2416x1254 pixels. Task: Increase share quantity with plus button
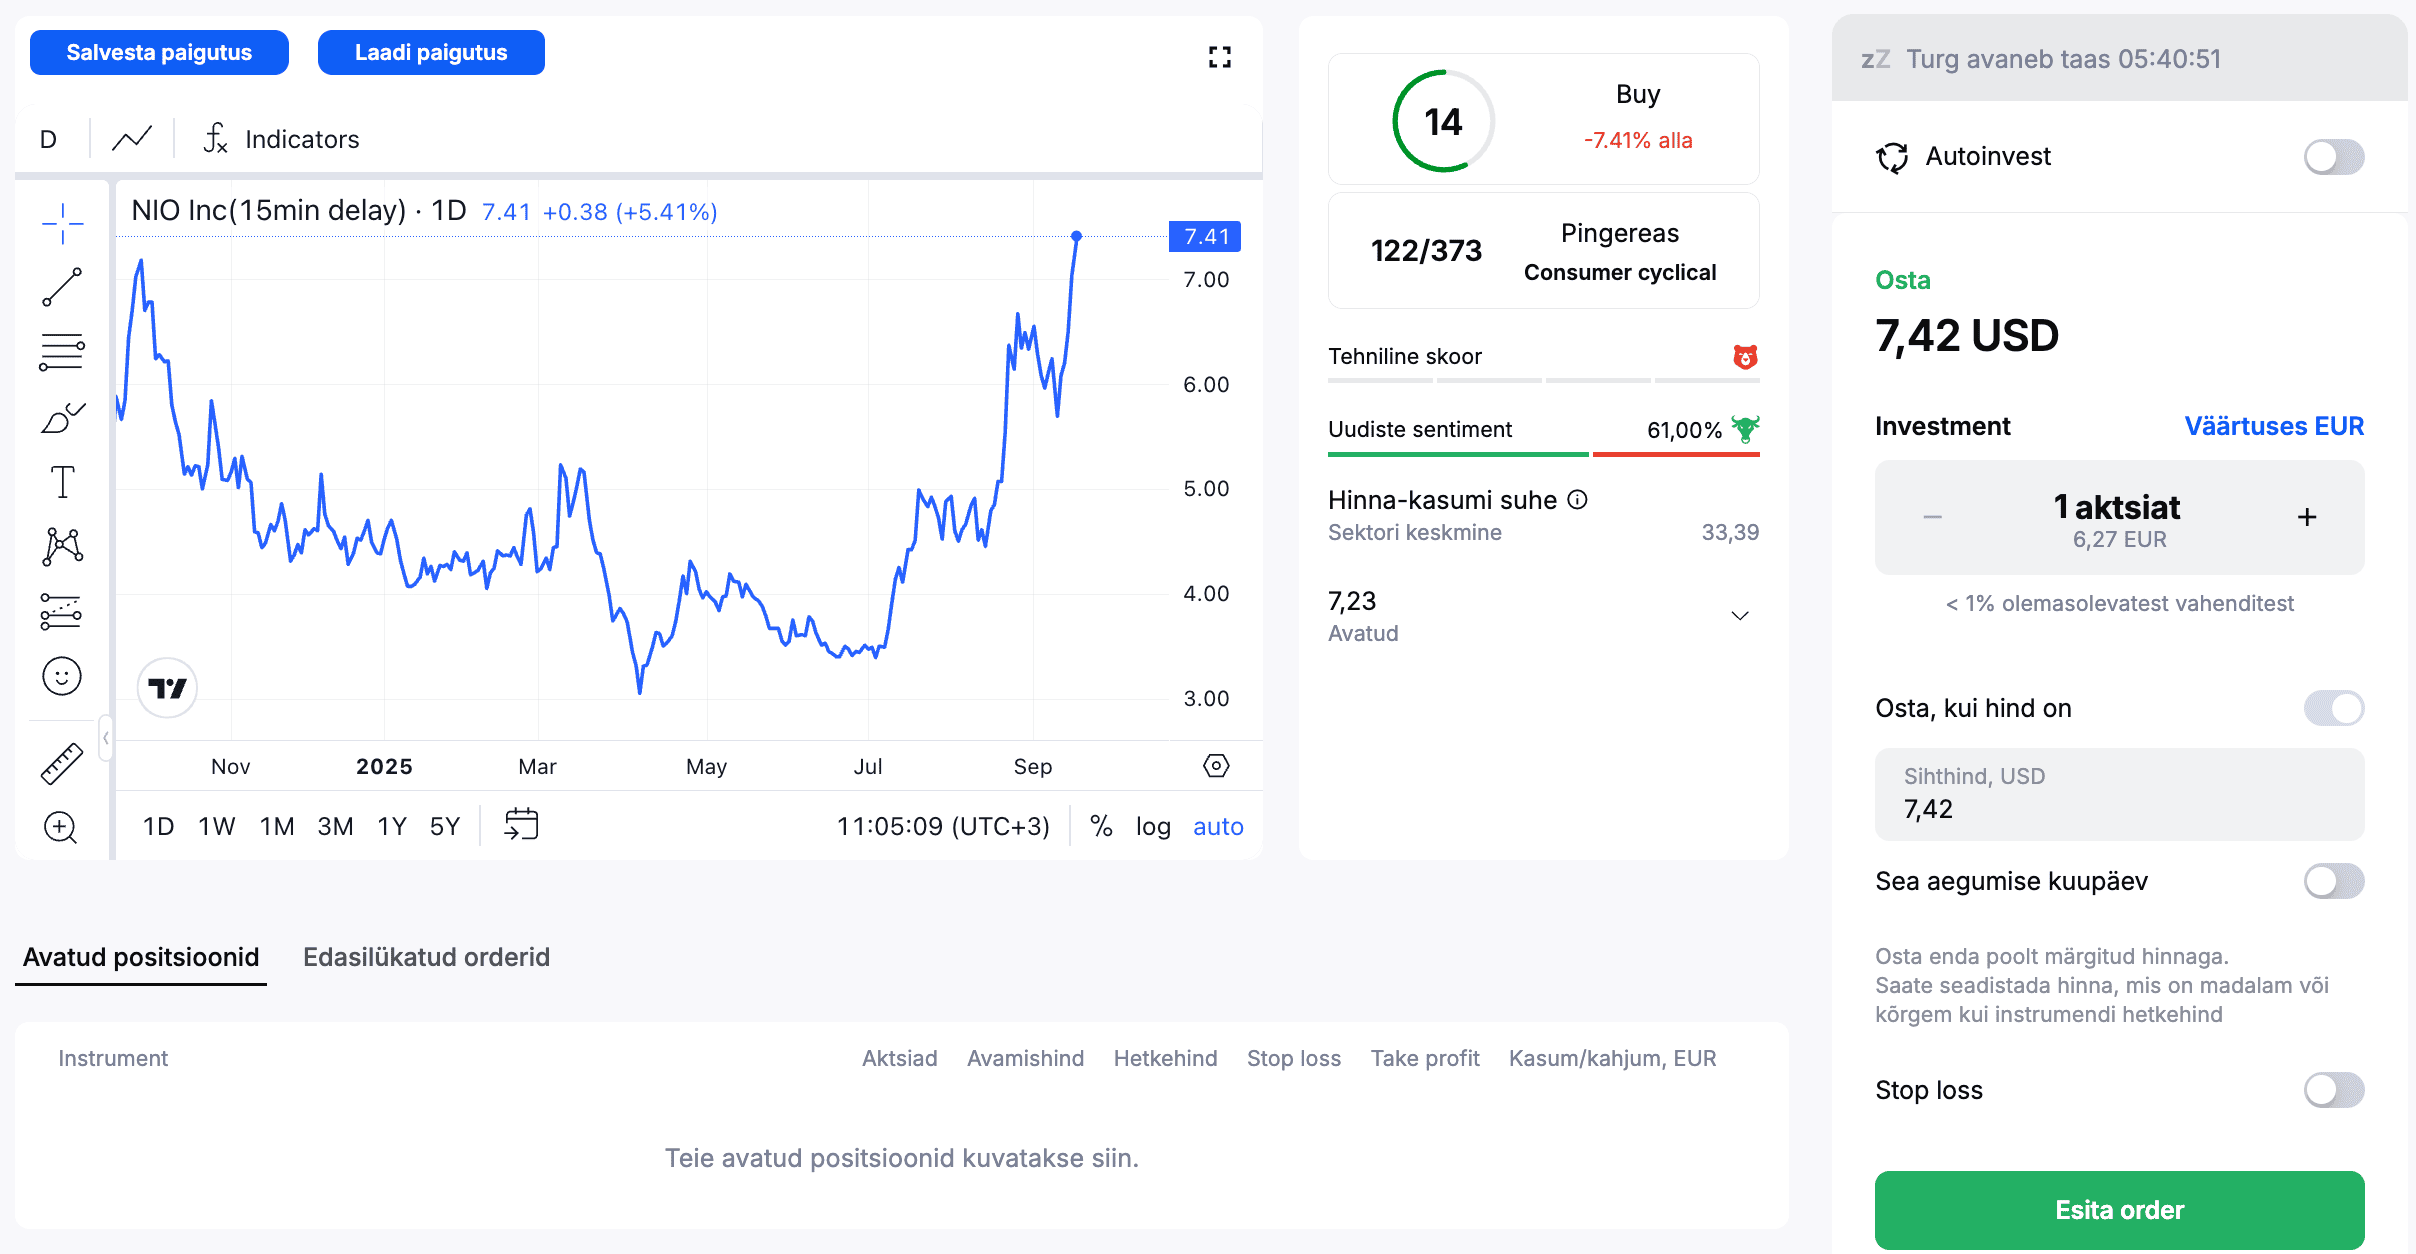point(2307,517)
